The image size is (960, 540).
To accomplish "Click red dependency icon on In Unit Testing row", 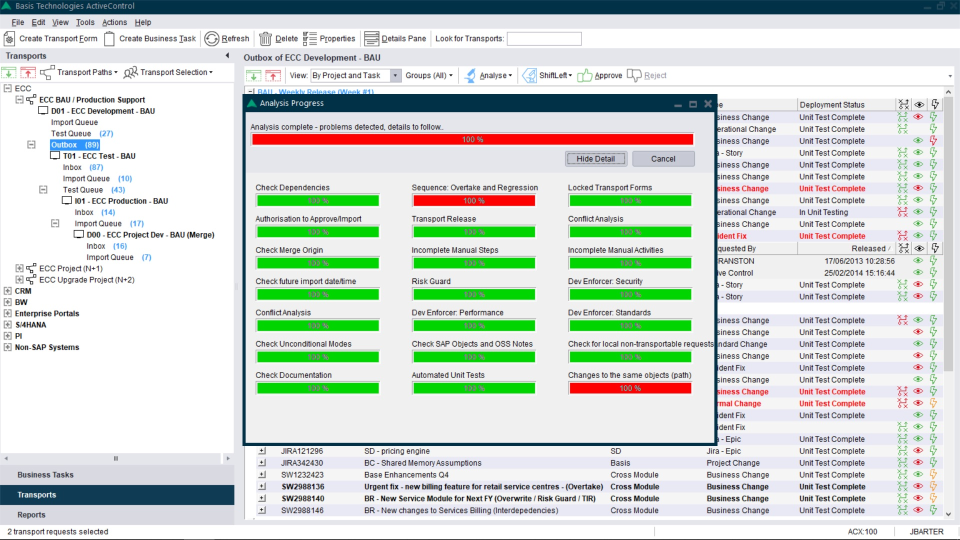I will (x=902, y=212).
